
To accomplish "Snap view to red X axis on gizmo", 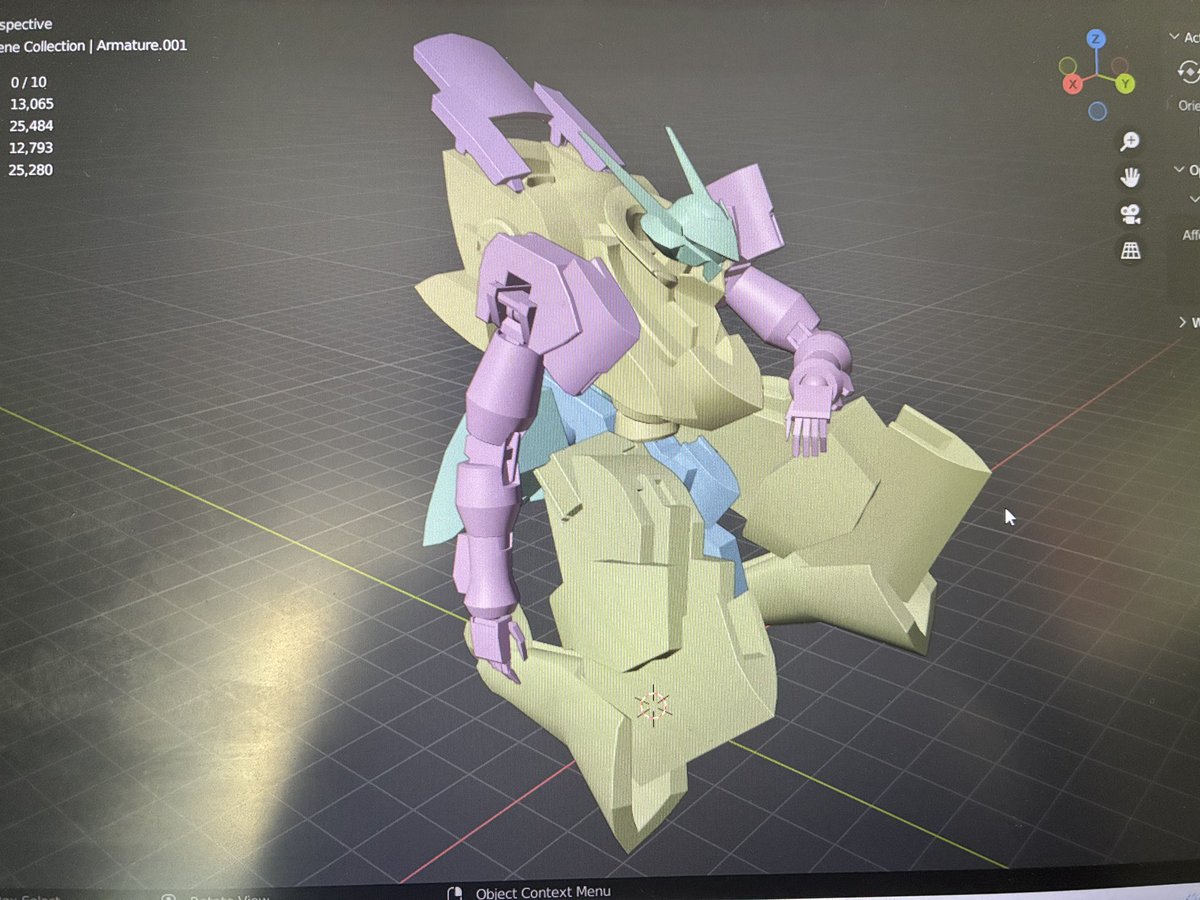I will click(1073, 84).
